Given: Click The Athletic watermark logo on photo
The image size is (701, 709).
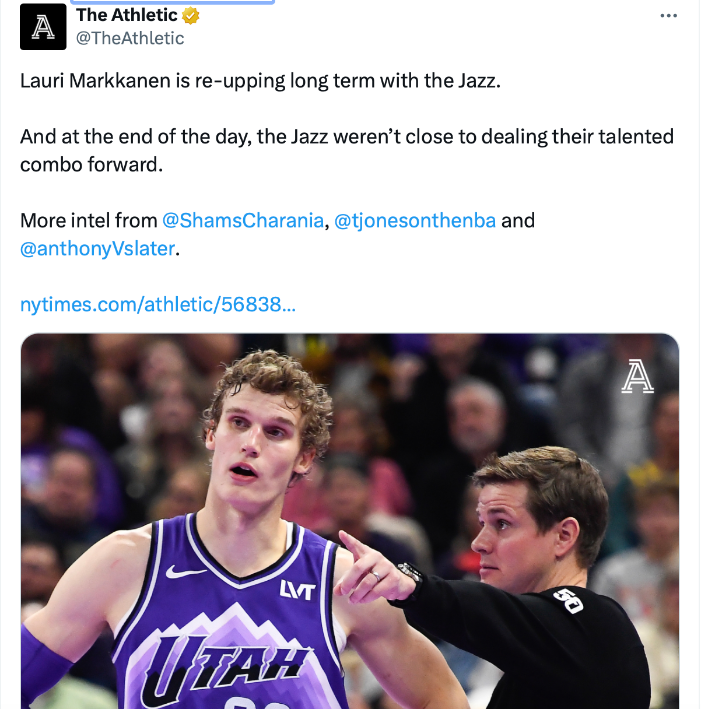Looking at the screenshot, I should (x=637, y=377).
